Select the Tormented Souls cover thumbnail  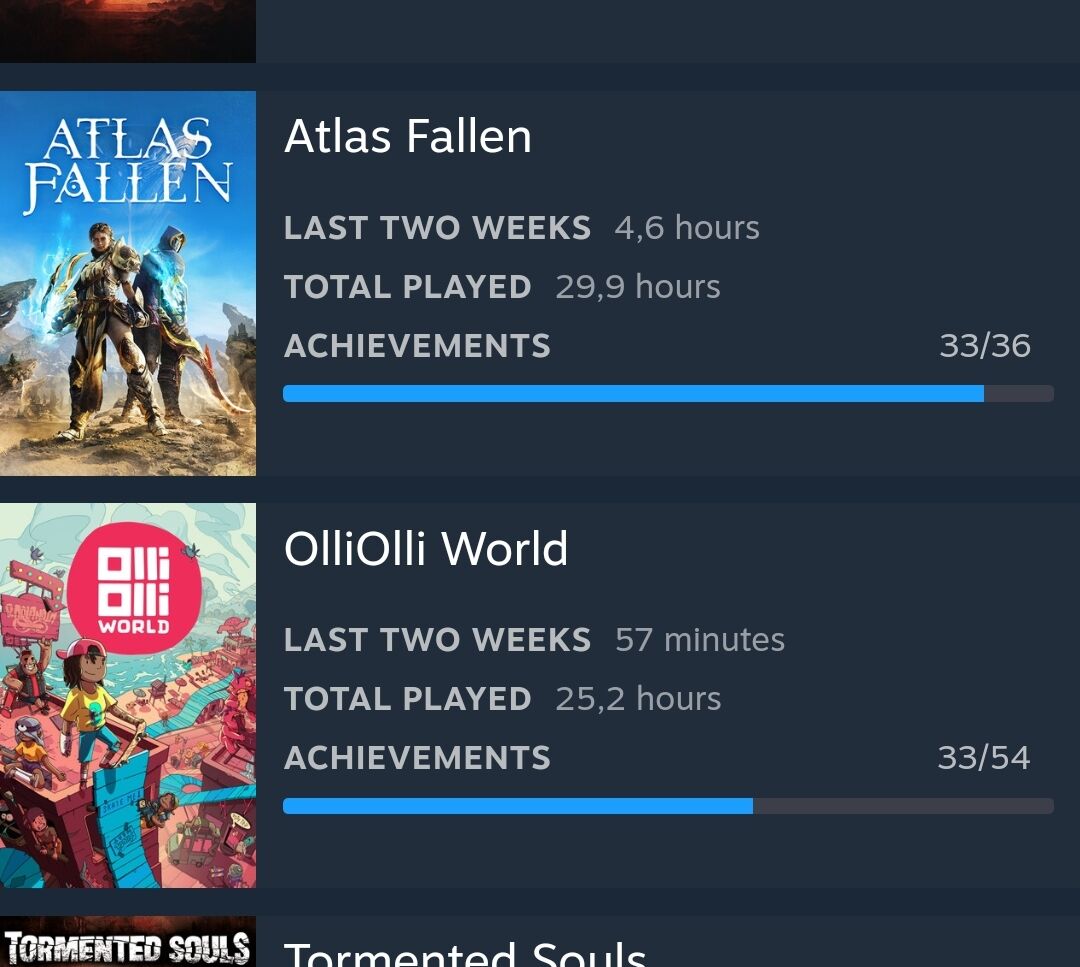tap(128, 943)
